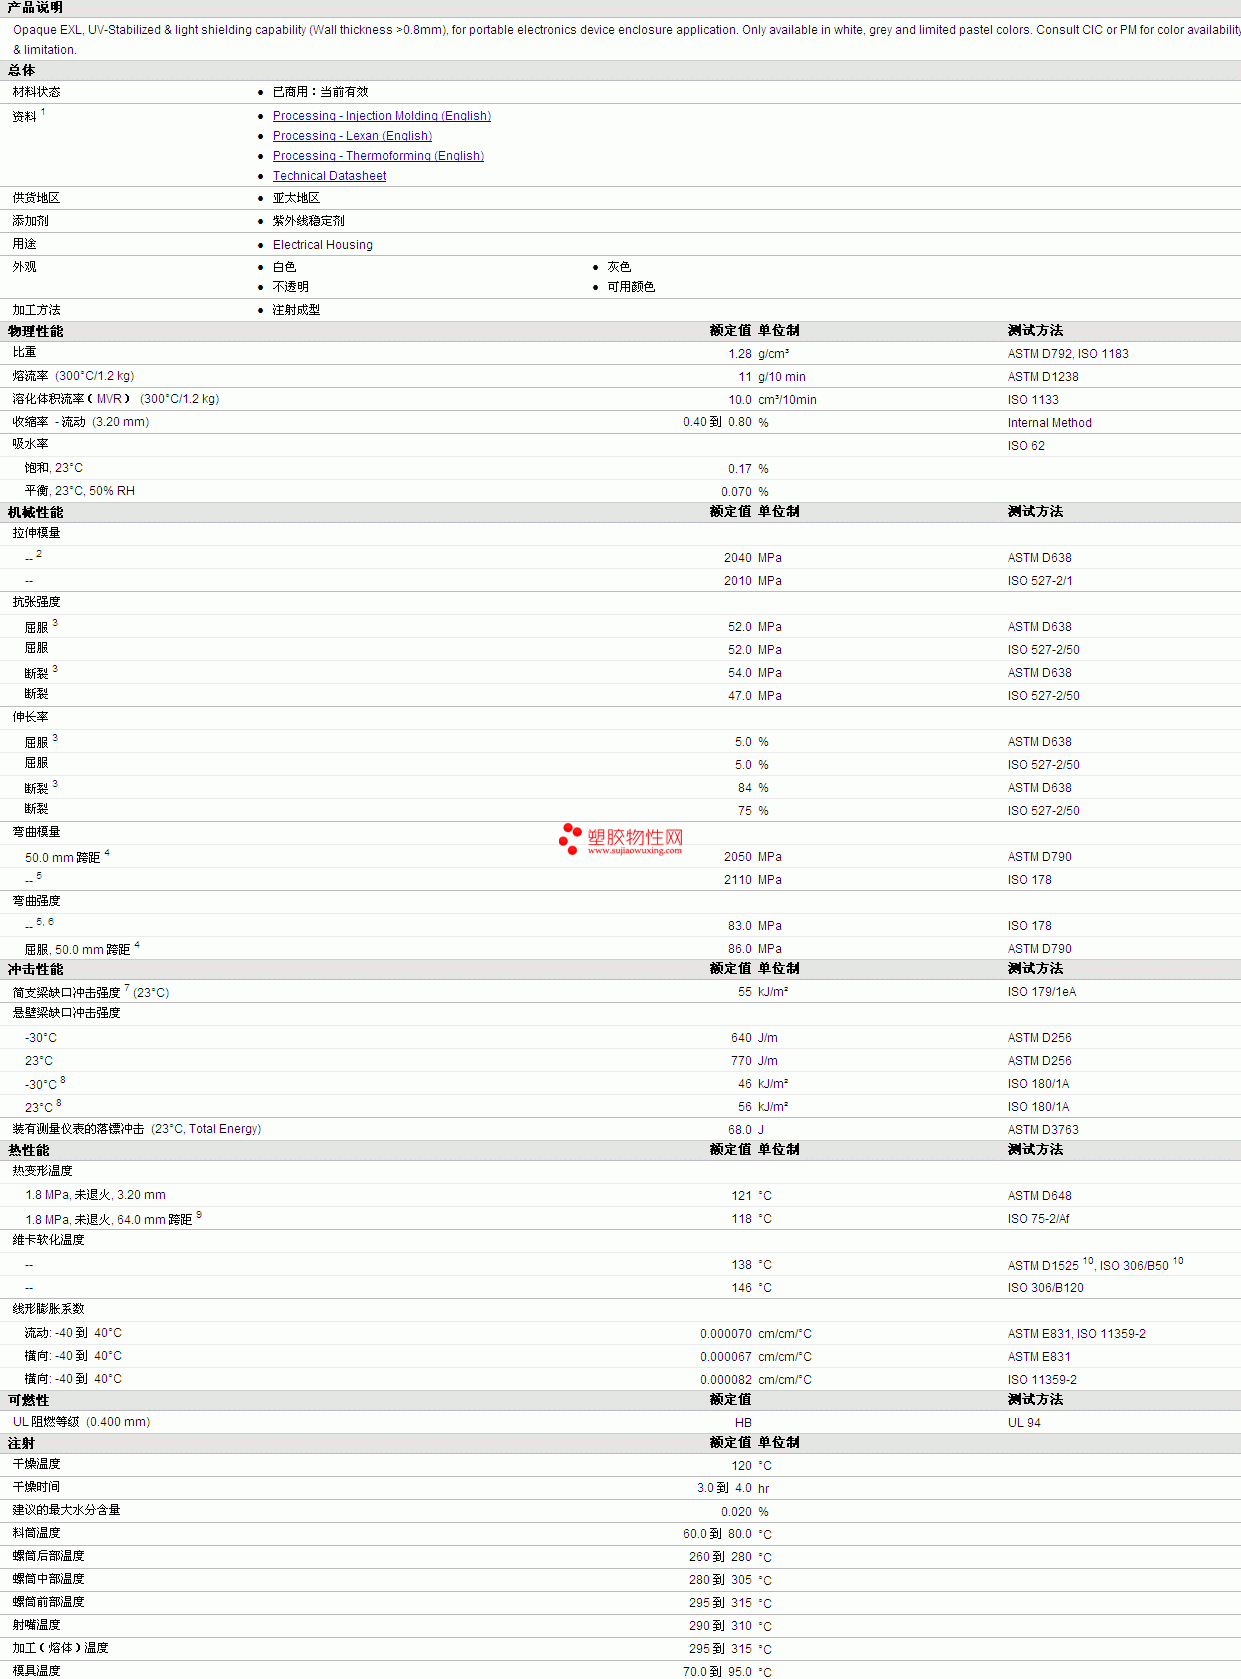Click the ISO 75-2/Af test method
1241x1679 pixels.
coord(1039,1219)
